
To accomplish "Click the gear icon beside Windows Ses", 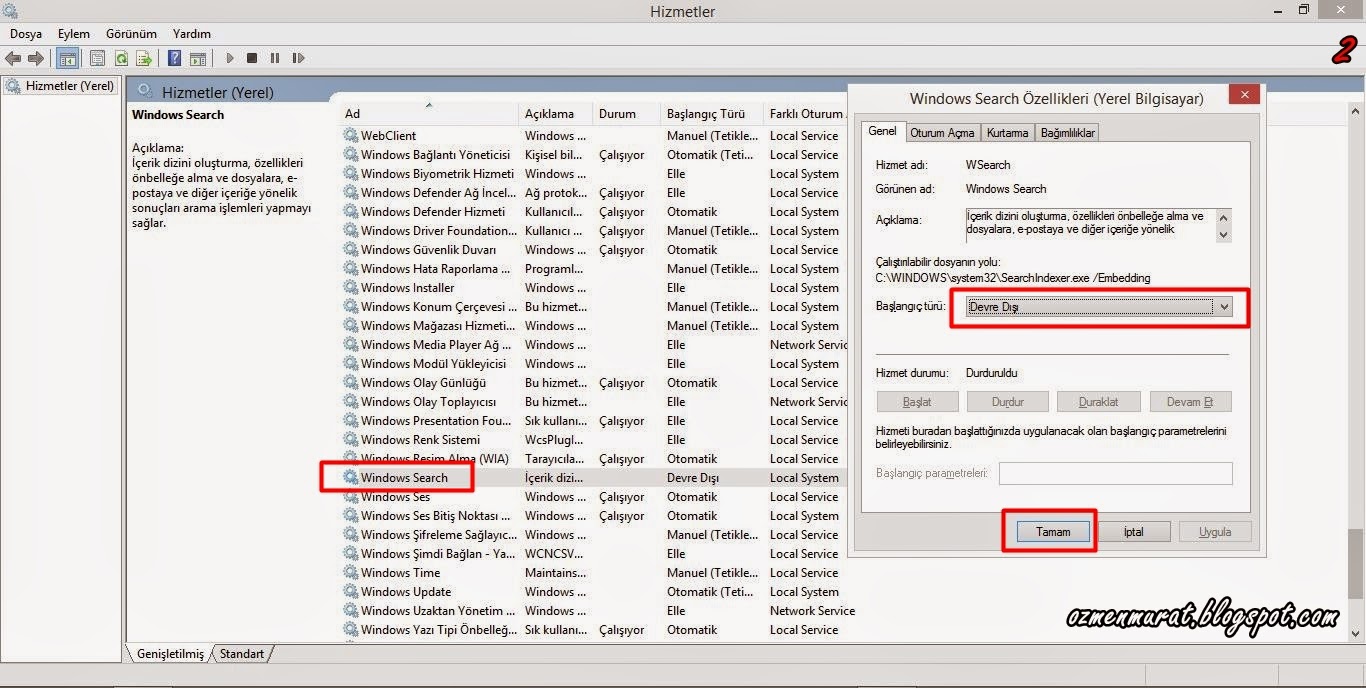I will point(351,496).
